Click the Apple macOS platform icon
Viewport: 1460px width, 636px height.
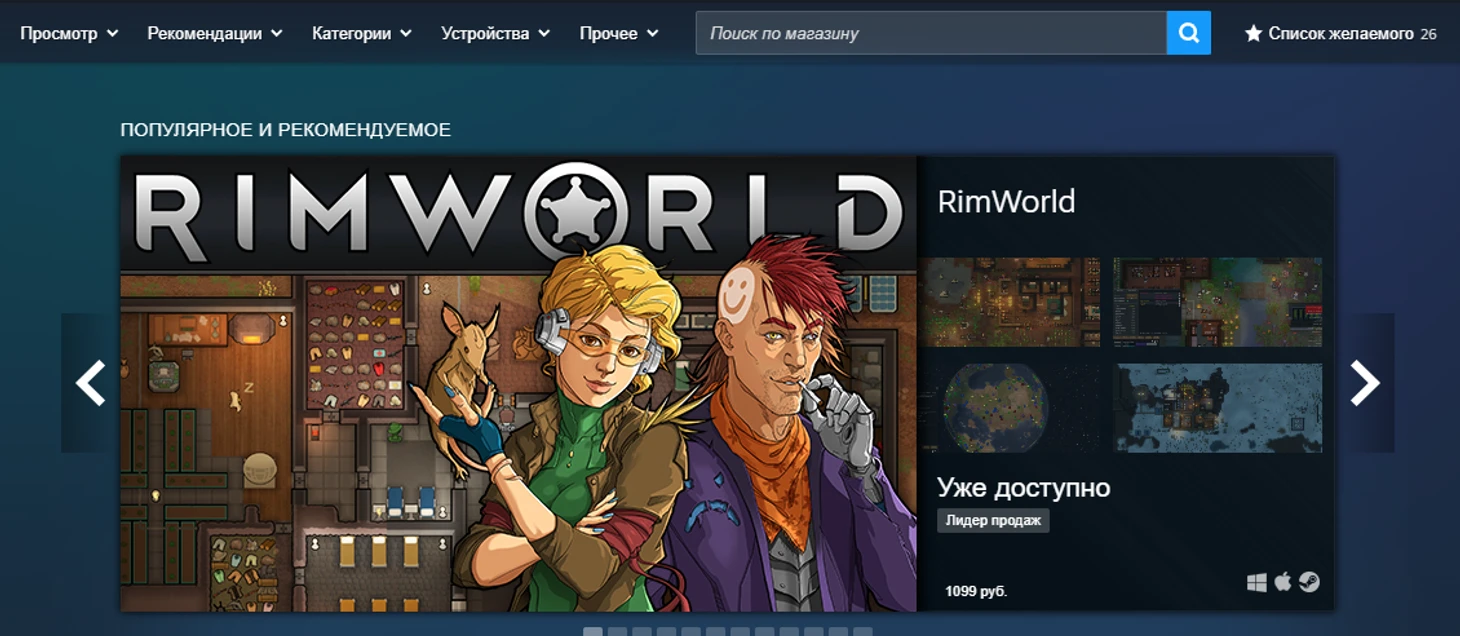1283,581
